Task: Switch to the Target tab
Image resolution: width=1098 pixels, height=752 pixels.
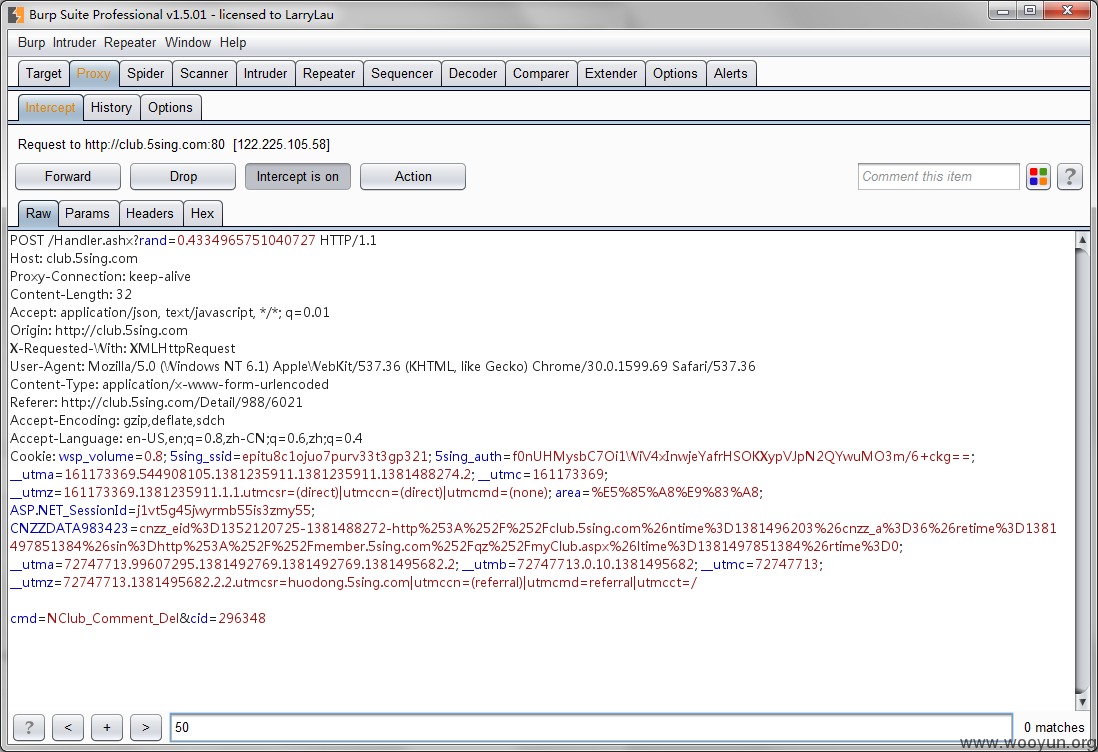Action: pyautogui.click(x=43, y=74)
